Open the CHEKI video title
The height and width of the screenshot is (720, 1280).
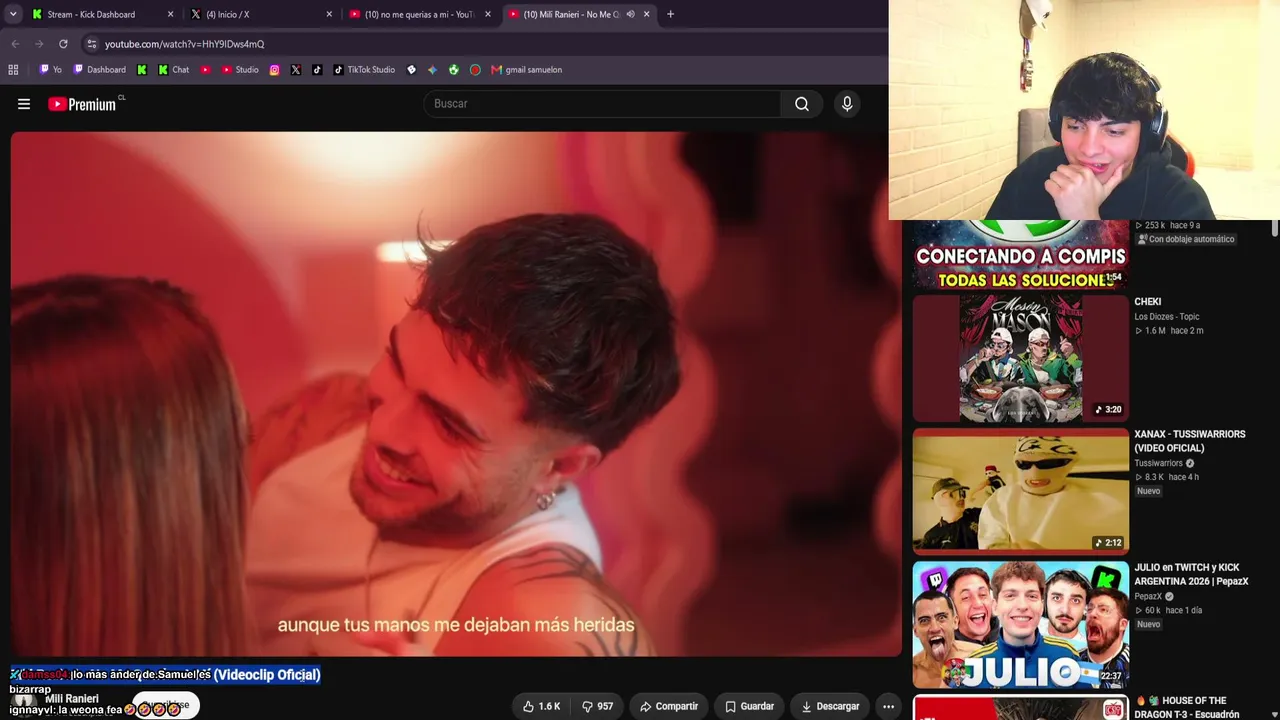[1147, 302]
